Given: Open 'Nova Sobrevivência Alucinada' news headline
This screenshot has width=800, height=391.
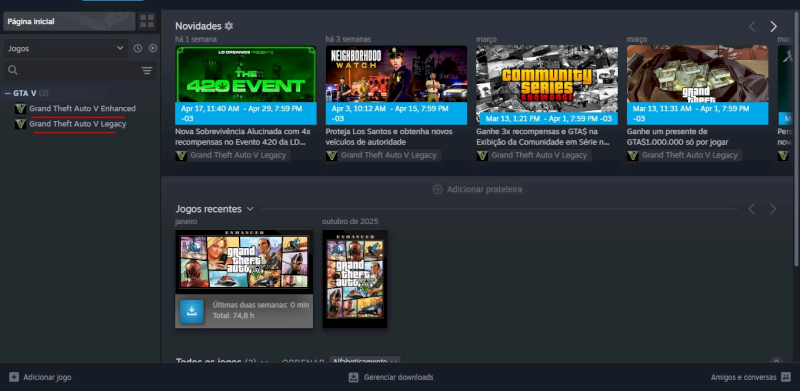Looking at the screenshot, I should coord(243,136).
